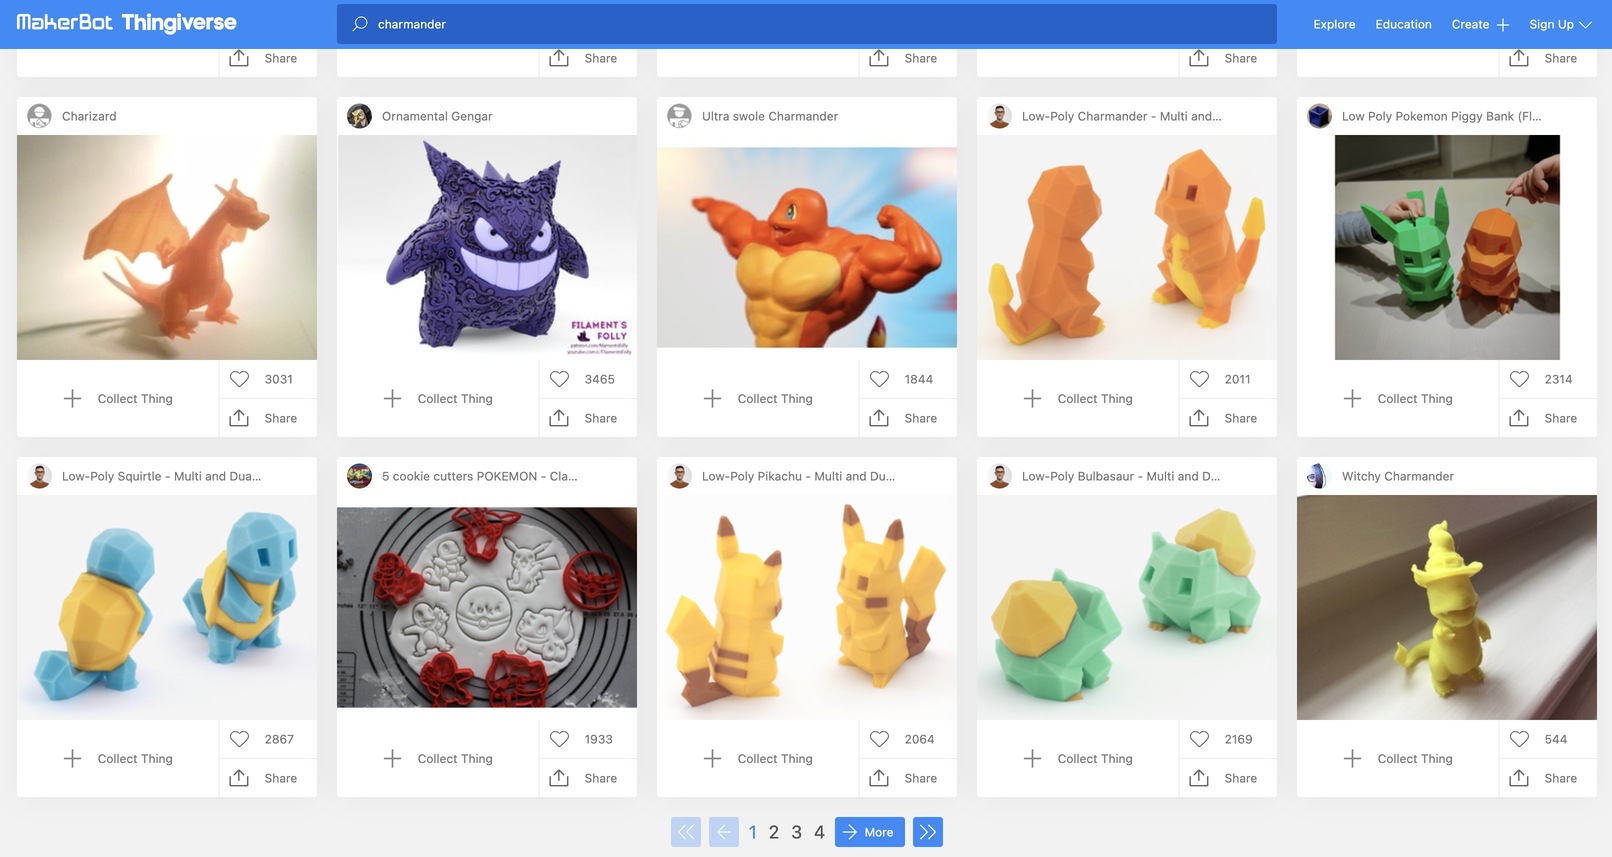Like the Ornamental Gengar model
The height and width of the screenshot is (857, 1612).
coord(559,379)
